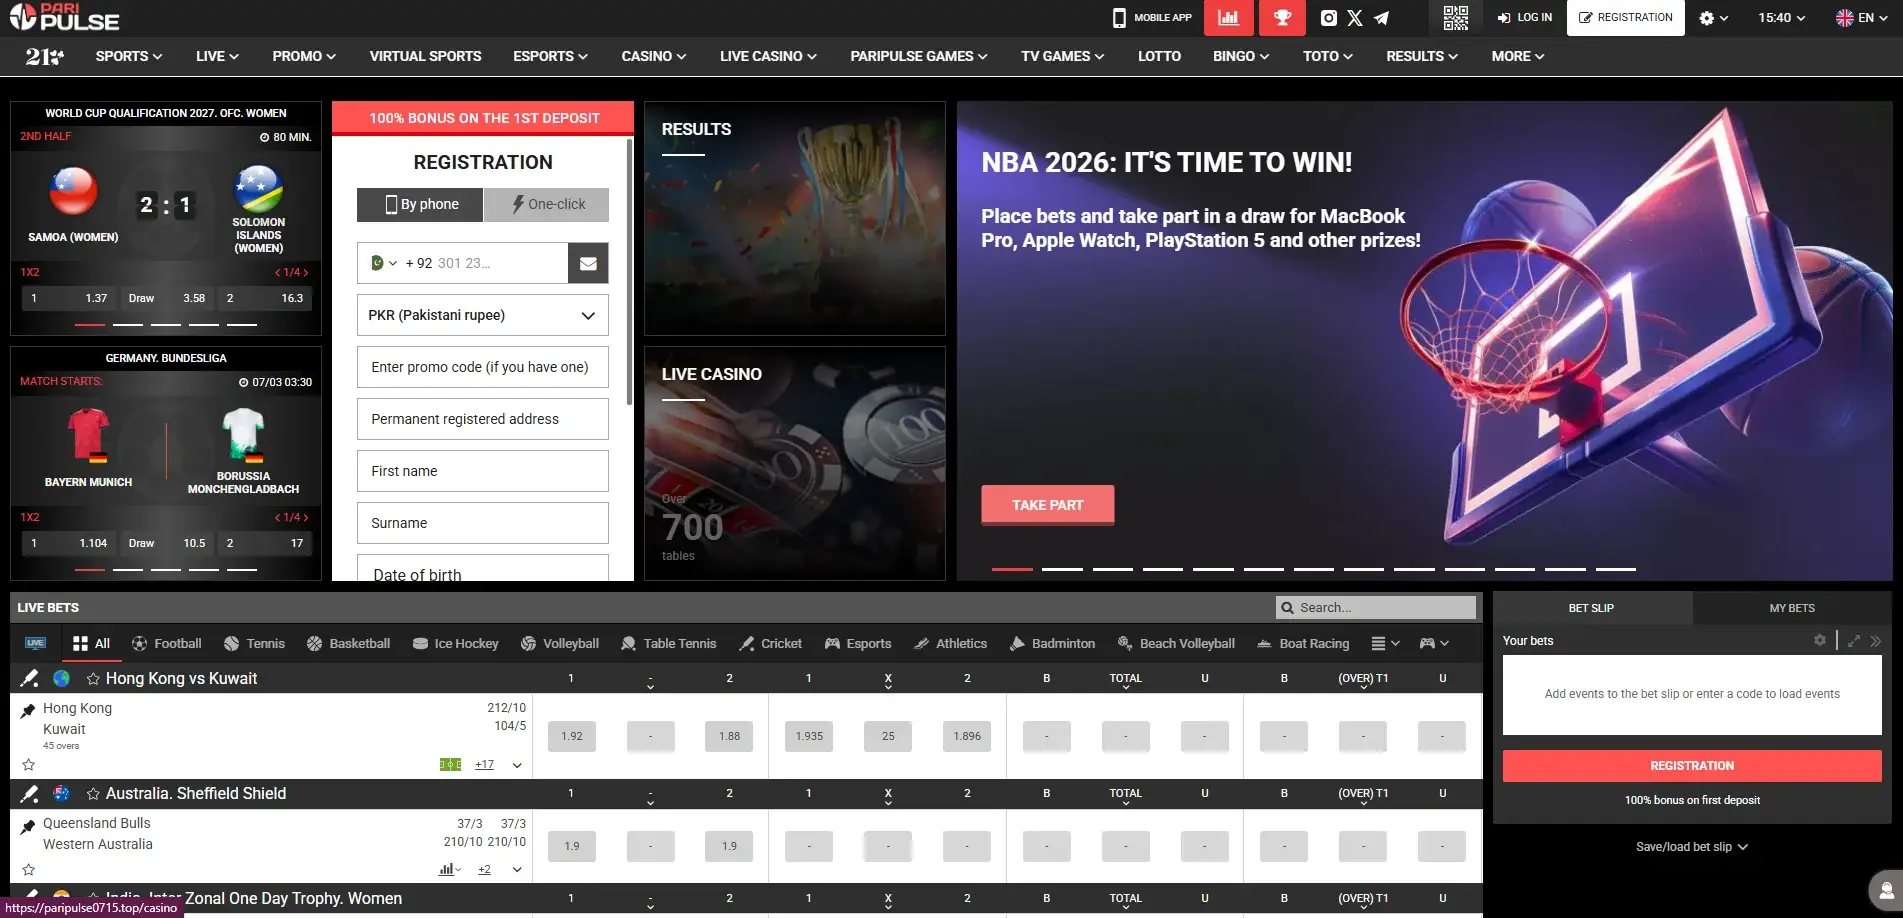The image size is (1903, 918).
Task: Click the envelope icon beside phone number
Action: [588, 264]
